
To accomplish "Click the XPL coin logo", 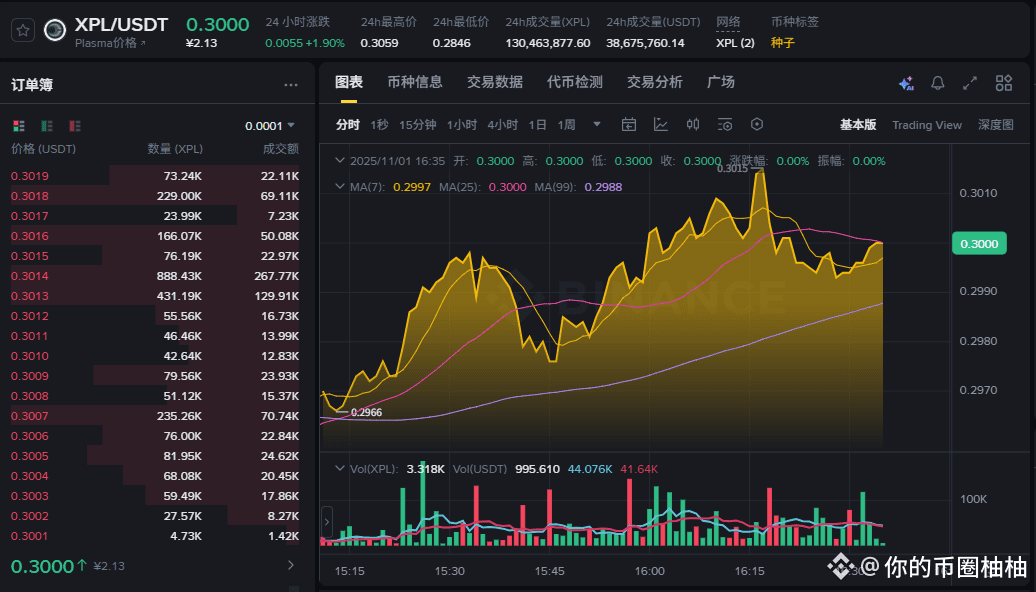I will pos(55,30).
